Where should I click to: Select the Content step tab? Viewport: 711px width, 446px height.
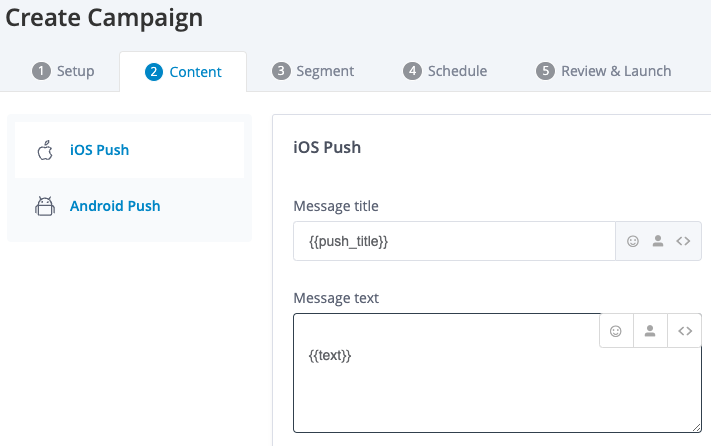pyautogui.click(x=182, y=71)
